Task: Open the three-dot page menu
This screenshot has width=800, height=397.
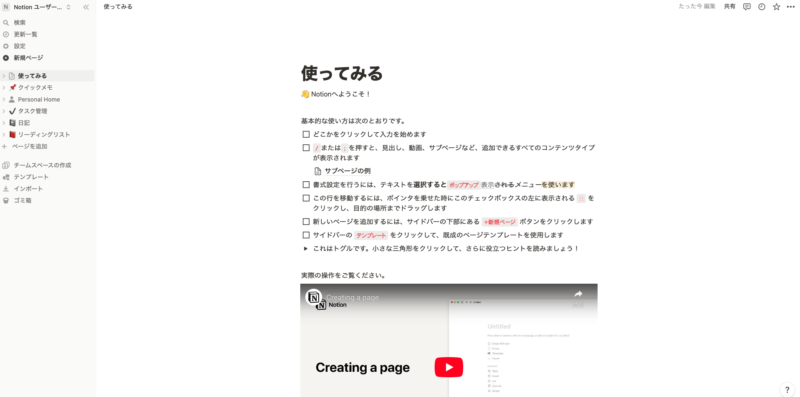Action: [790, 7]
